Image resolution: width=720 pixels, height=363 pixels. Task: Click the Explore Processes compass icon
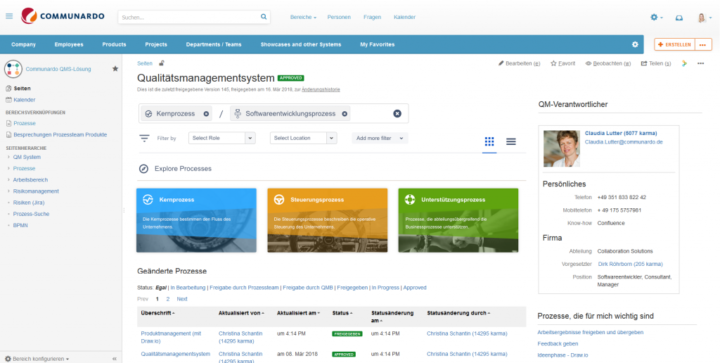[144, 169]
